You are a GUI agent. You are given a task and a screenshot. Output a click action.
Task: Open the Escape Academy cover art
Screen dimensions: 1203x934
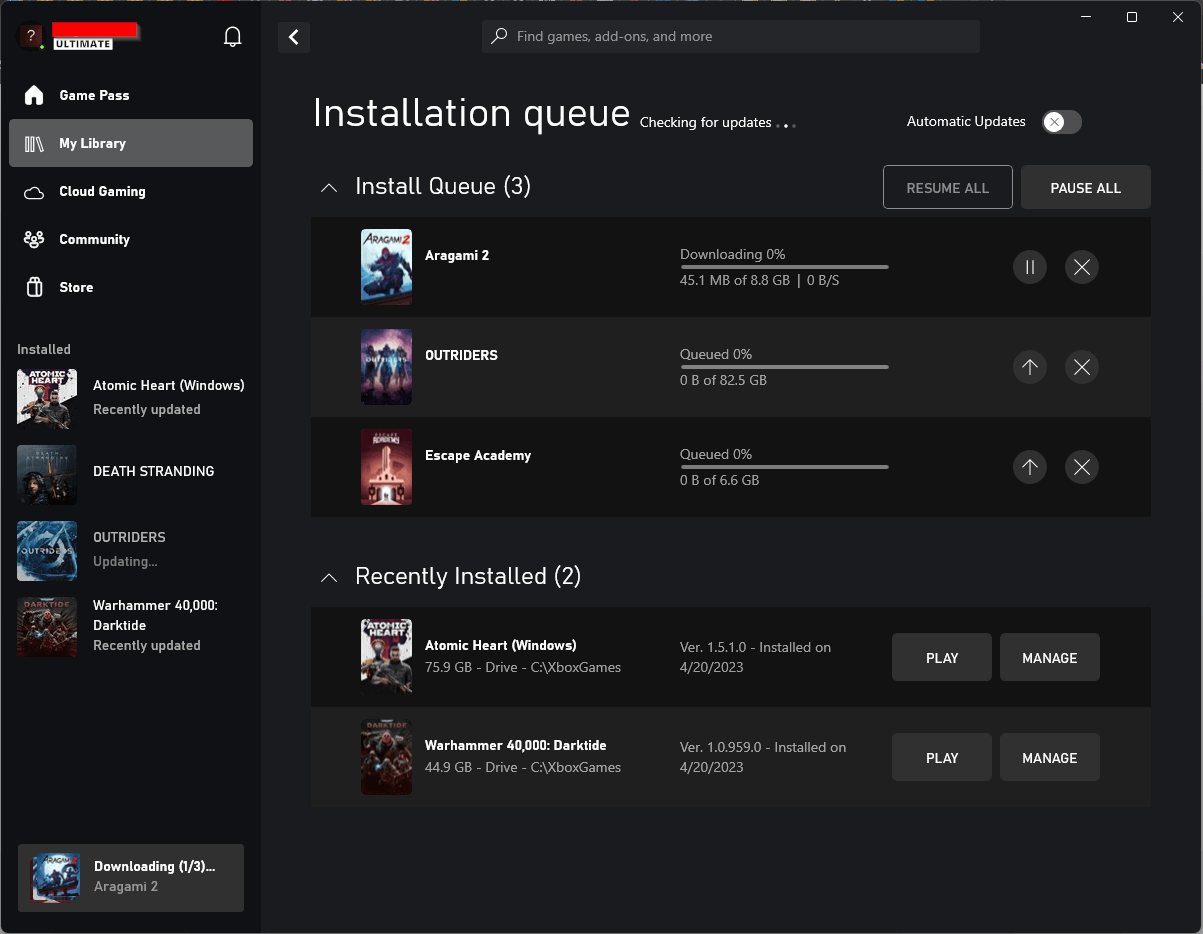[x=386, y=467]
